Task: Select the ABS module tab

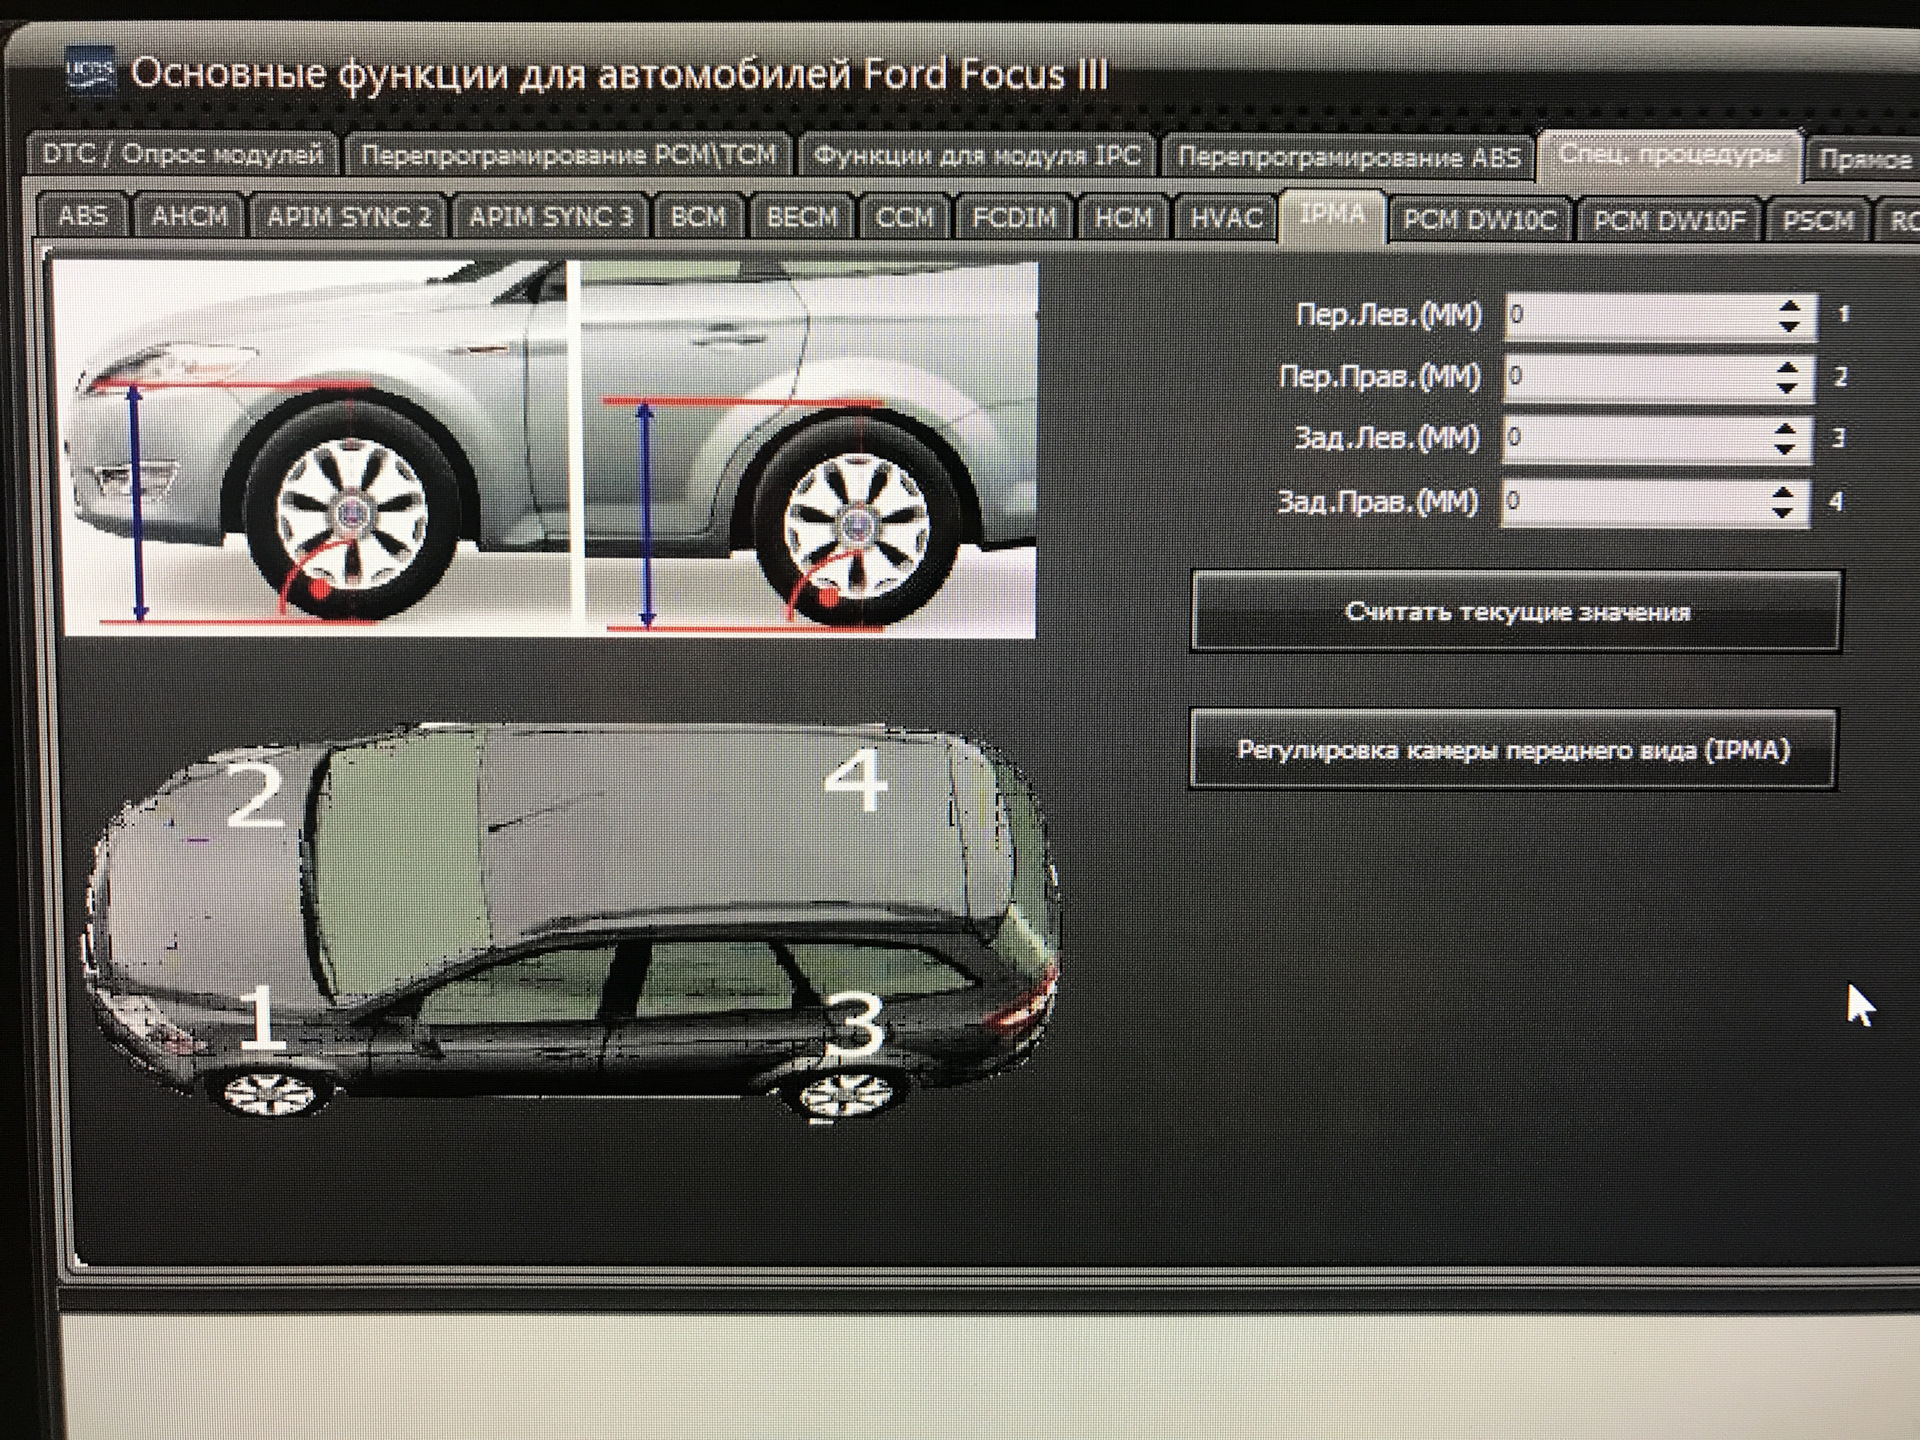Action: pos(83,216)
